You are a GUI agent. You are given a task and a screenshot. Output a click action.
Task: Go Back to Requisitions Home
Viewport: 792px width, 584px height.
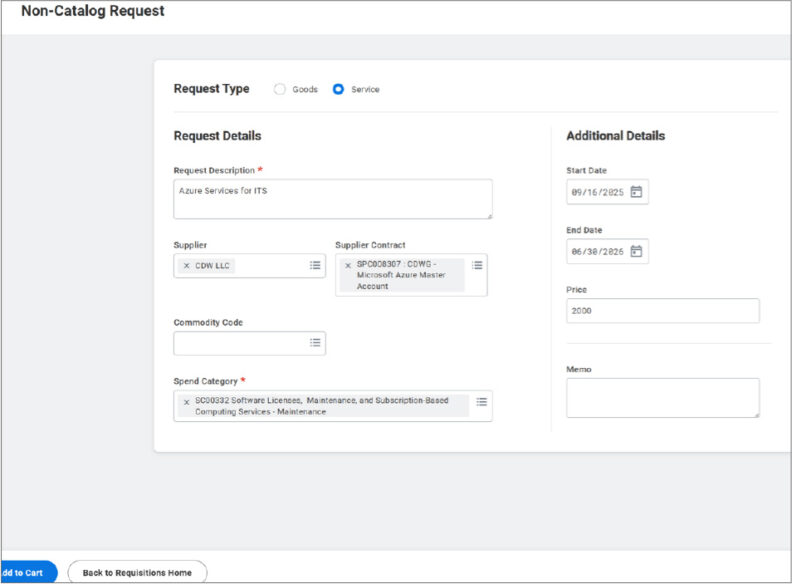[x=137, y=572]
